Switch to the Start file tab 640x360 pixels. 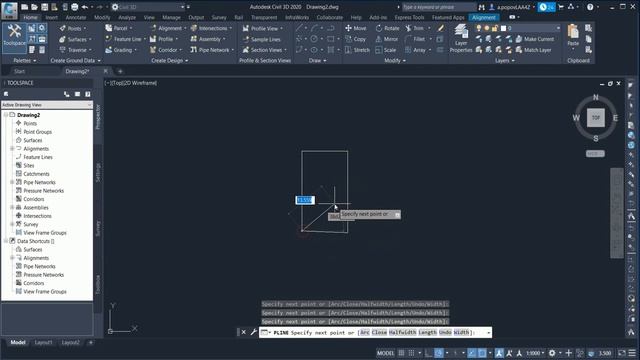[x=19, y=71]
